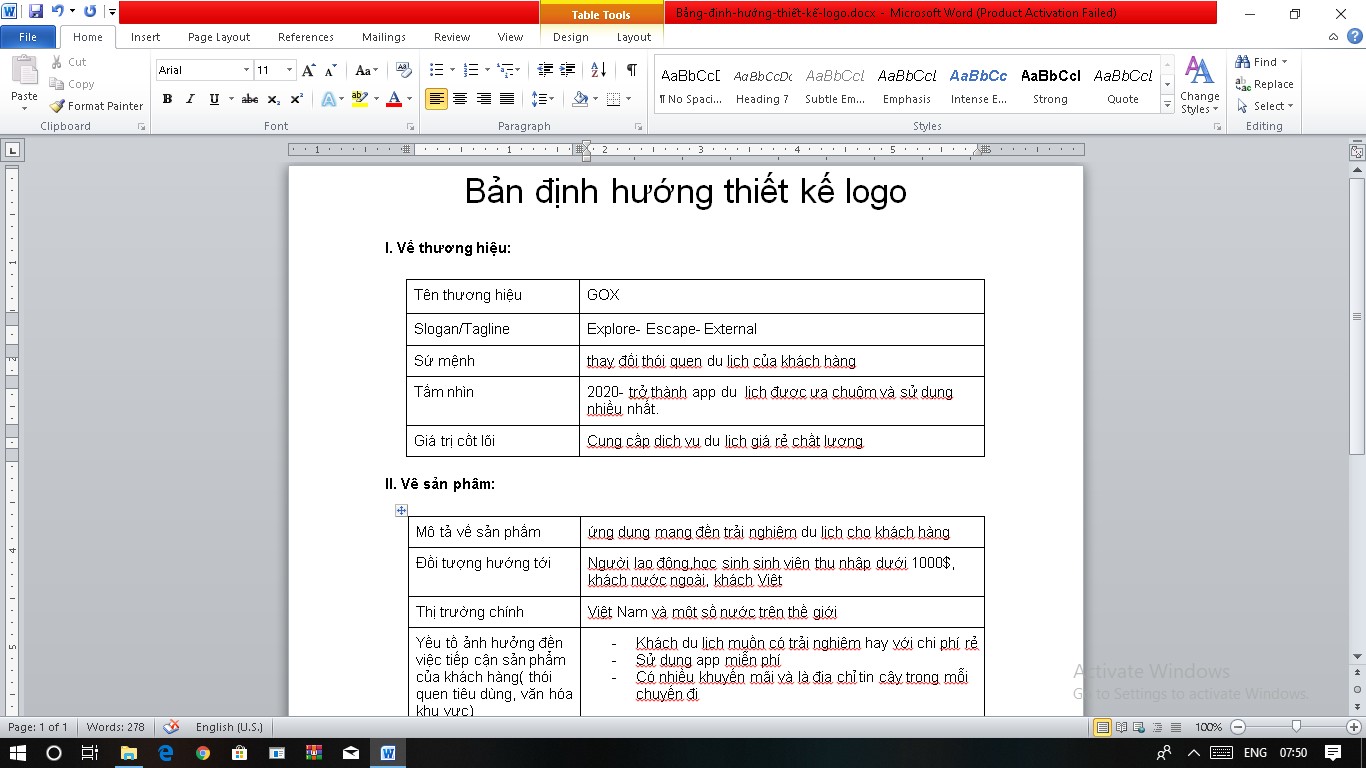Select the Strong style
Screen dimensions: 1366x768
[x=1050, y=86]
